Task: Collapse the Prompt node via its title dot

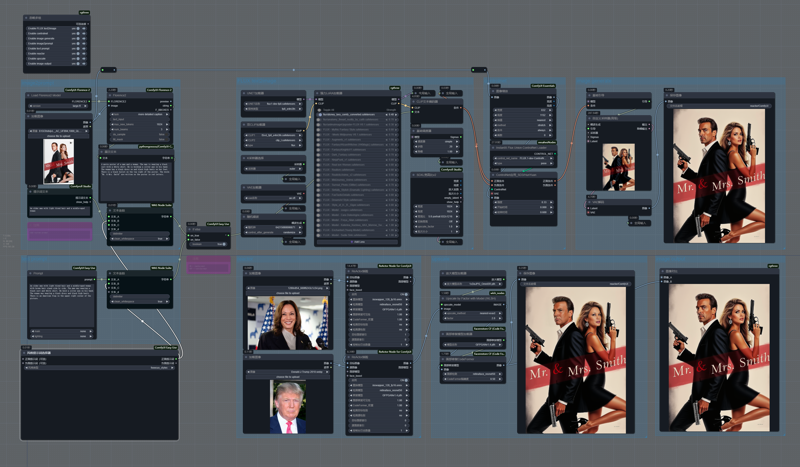Action: [30, 273]
